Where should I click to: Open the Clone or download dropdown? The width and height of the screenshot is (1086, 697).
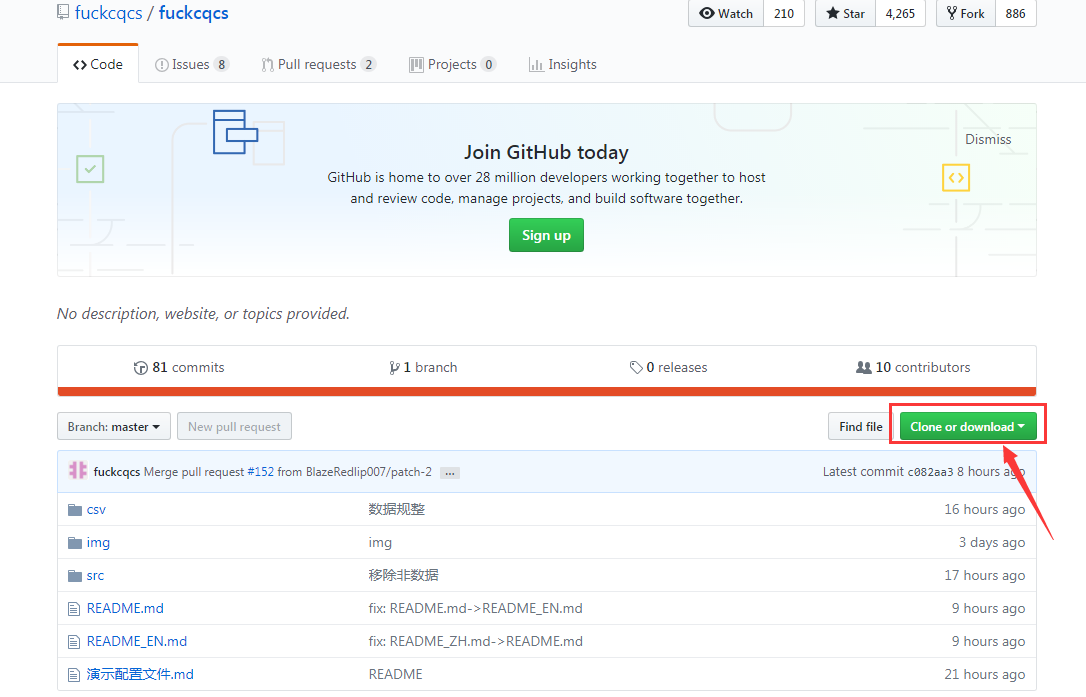(x=968, y=427)
